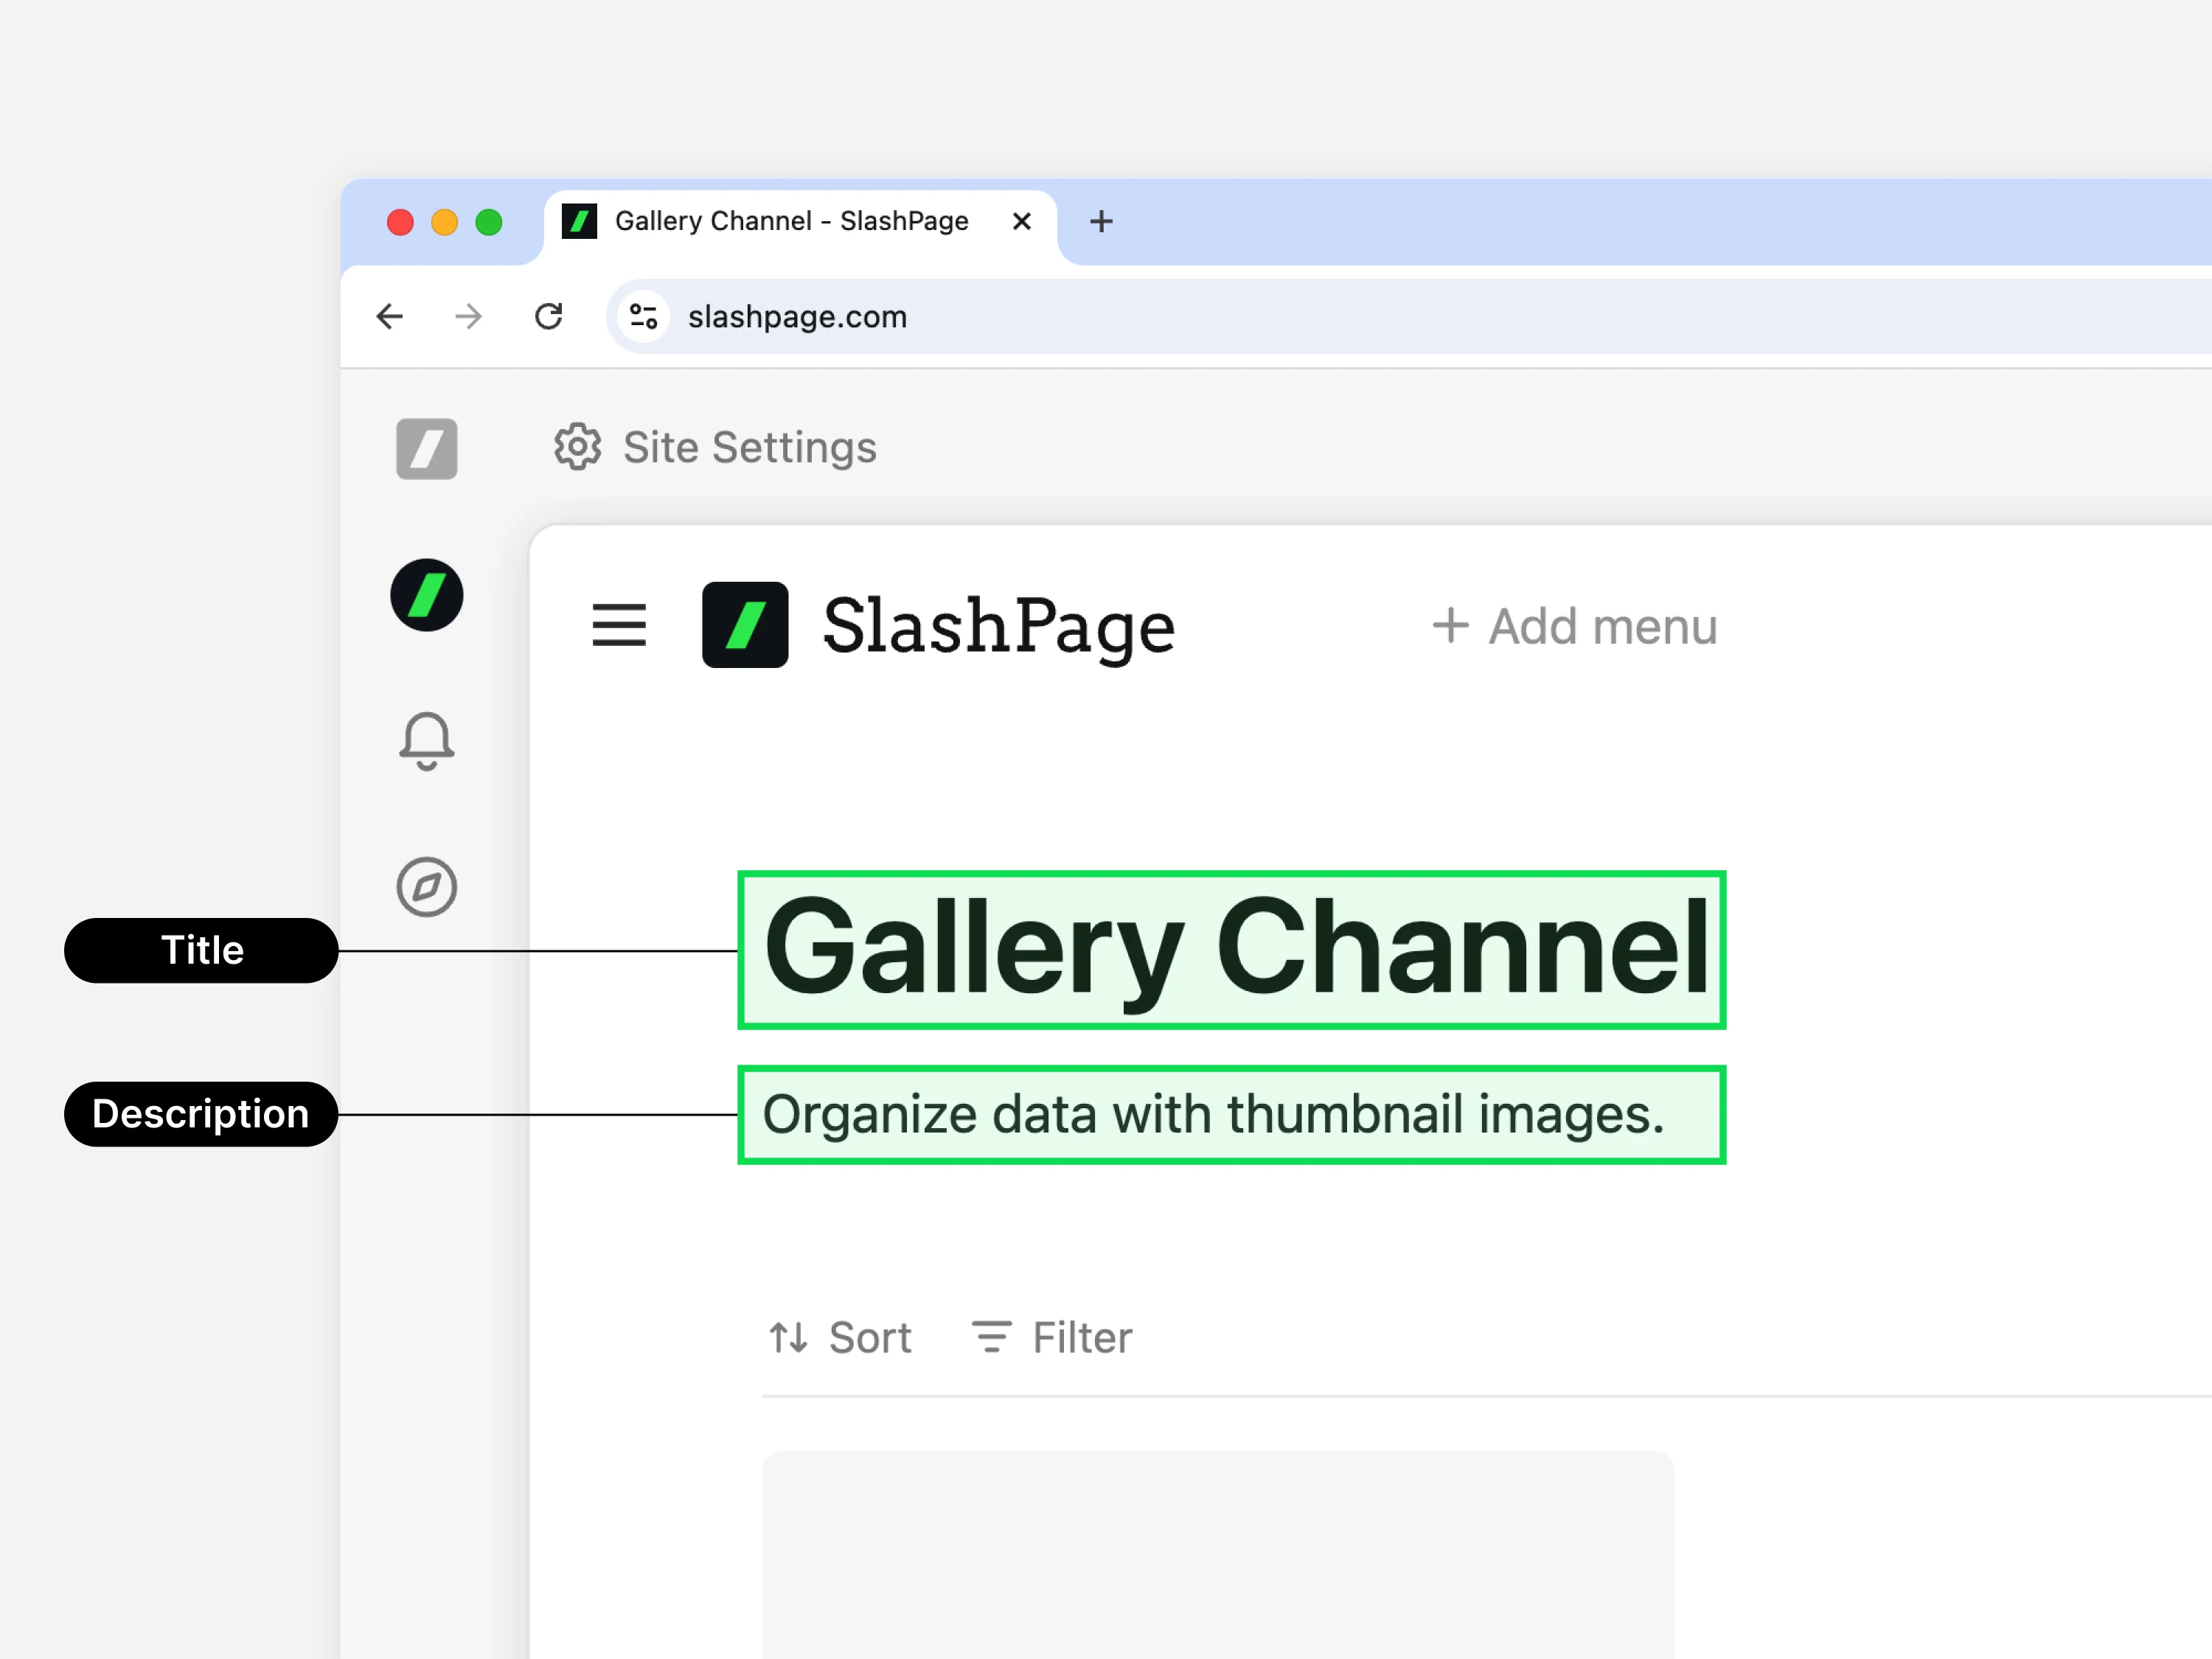The width and height of the screenshot is (2212, 1659).
Task: Open the round SlashPage site avatar
Action: tap(427, 595)
